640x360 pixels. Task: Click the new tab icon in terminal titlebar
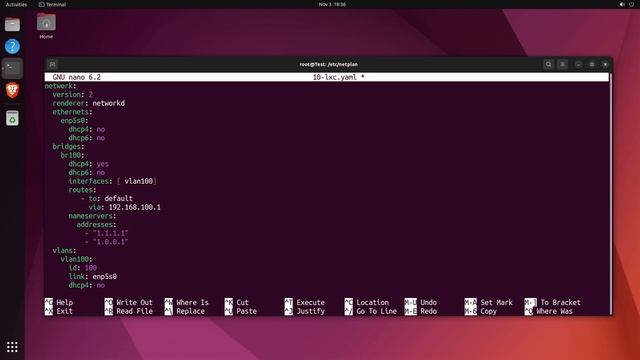tap(52, 64)
